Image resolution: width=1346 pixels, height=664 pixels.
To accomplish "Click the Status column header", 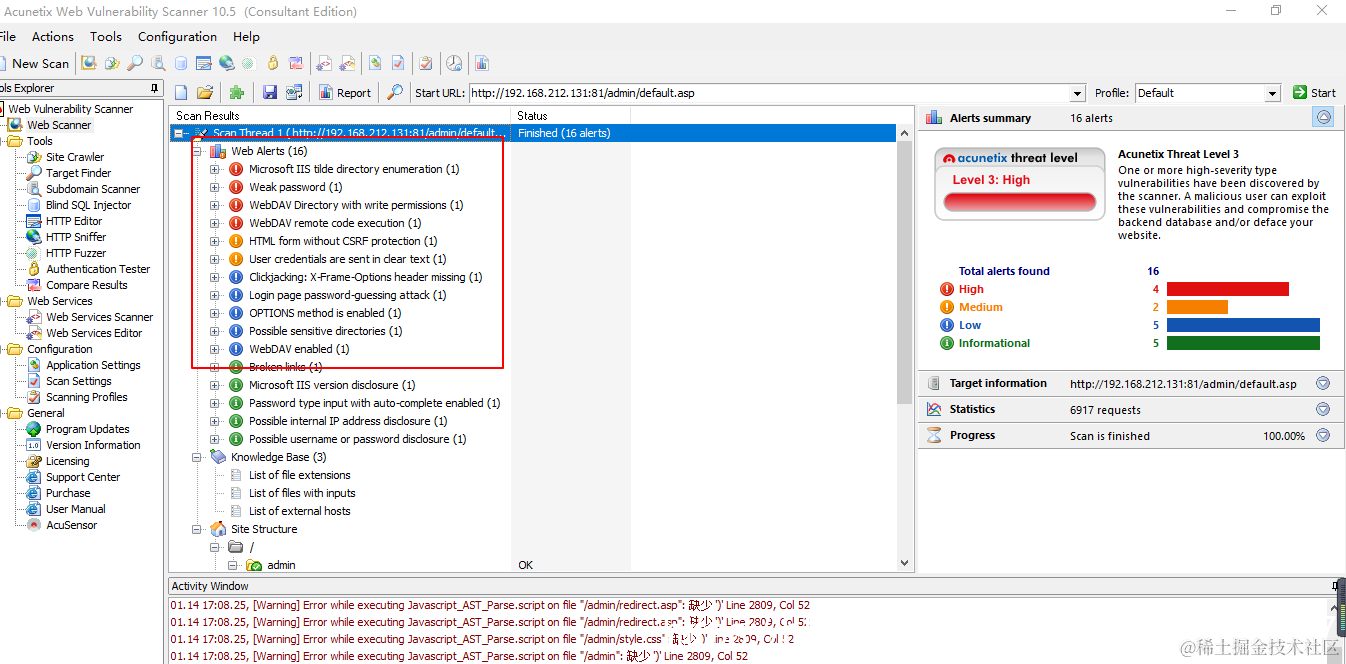I will tap(570, 116).
